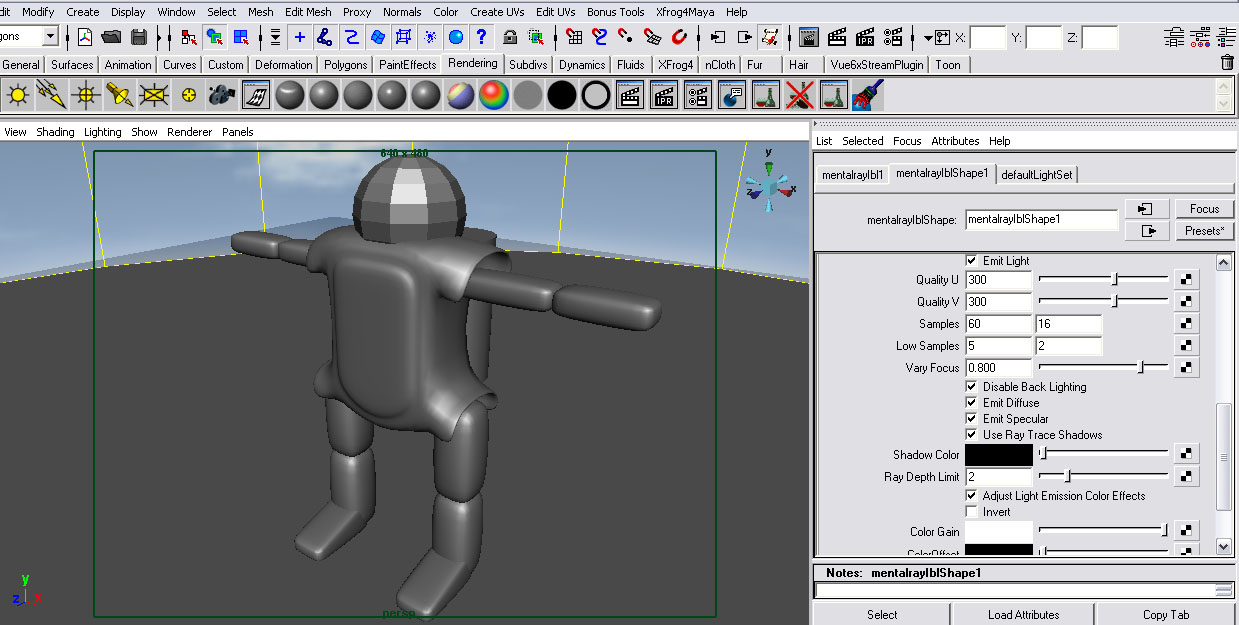Open the 3D Paint brush tool

[x=868, y=96]
